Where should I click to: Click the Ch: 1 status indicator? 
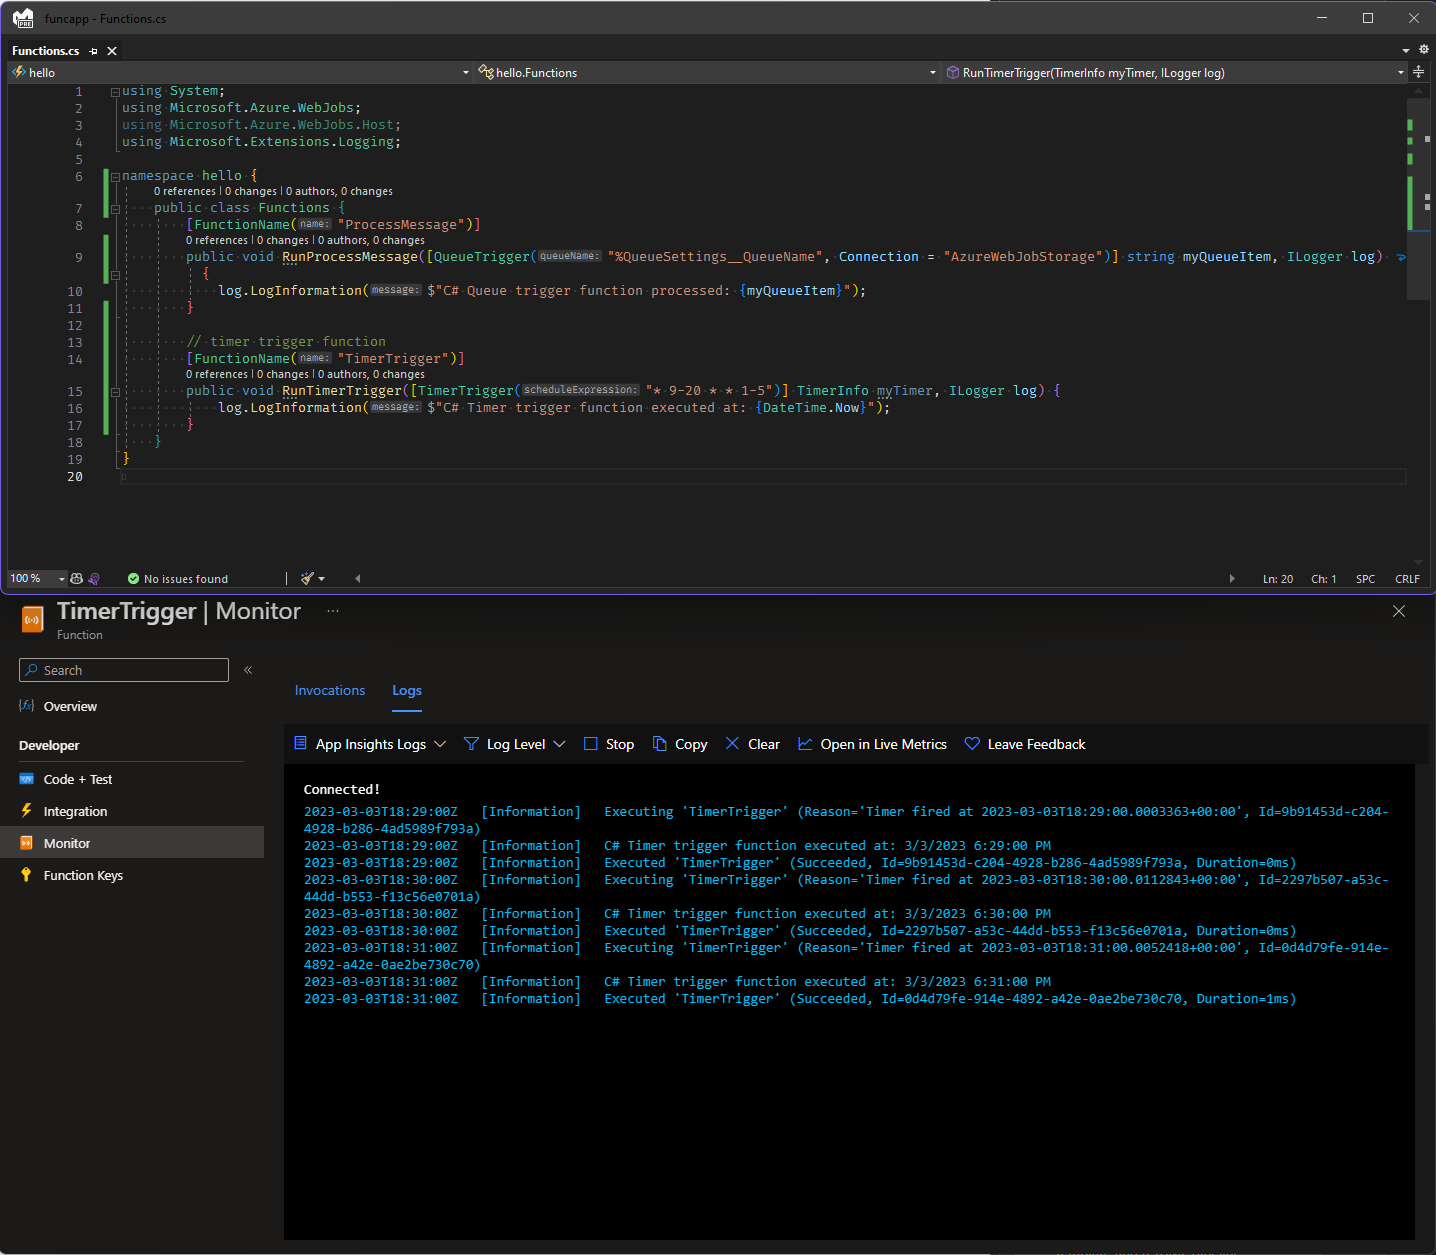[x=1323, y=579]
